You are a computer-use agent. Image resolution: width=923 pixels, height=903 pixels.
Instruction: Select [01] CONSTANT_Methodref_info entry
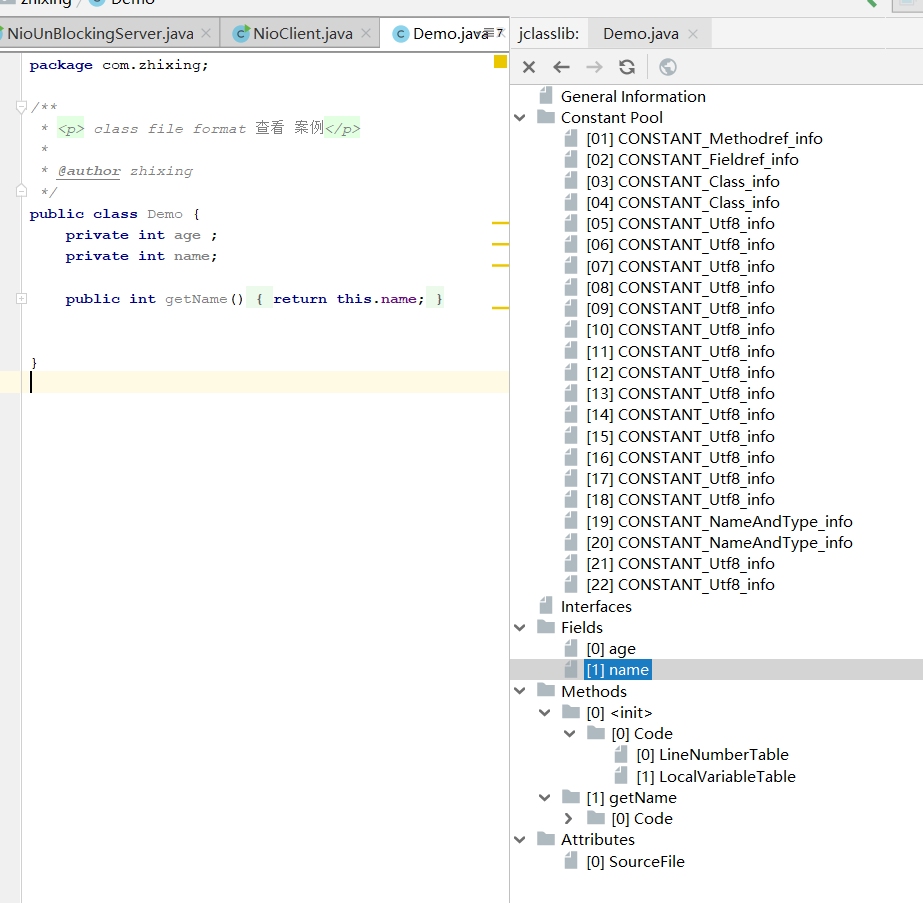coord(704,139)
